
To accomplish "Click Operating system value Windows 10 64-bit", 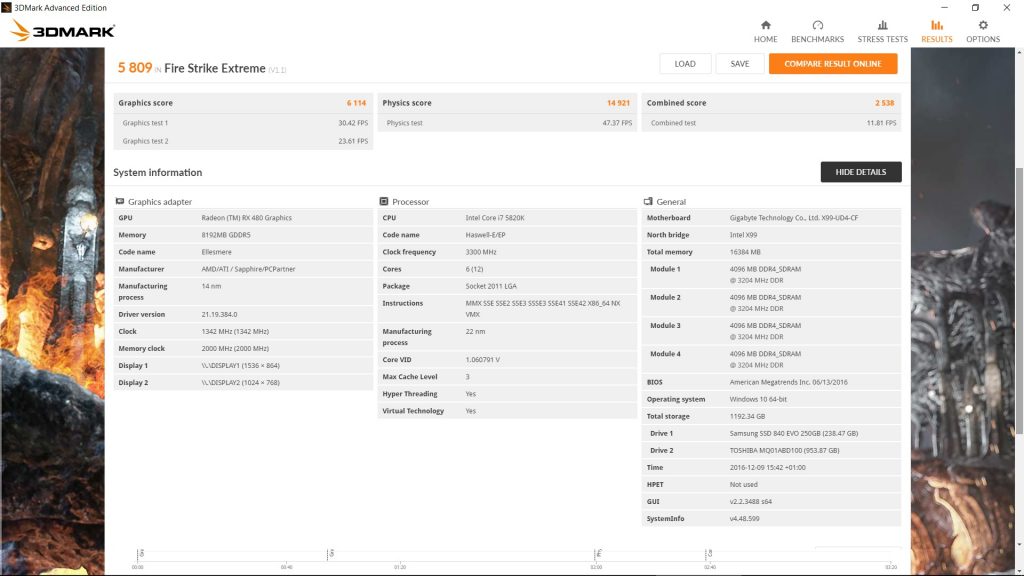I will click(758, 400).
